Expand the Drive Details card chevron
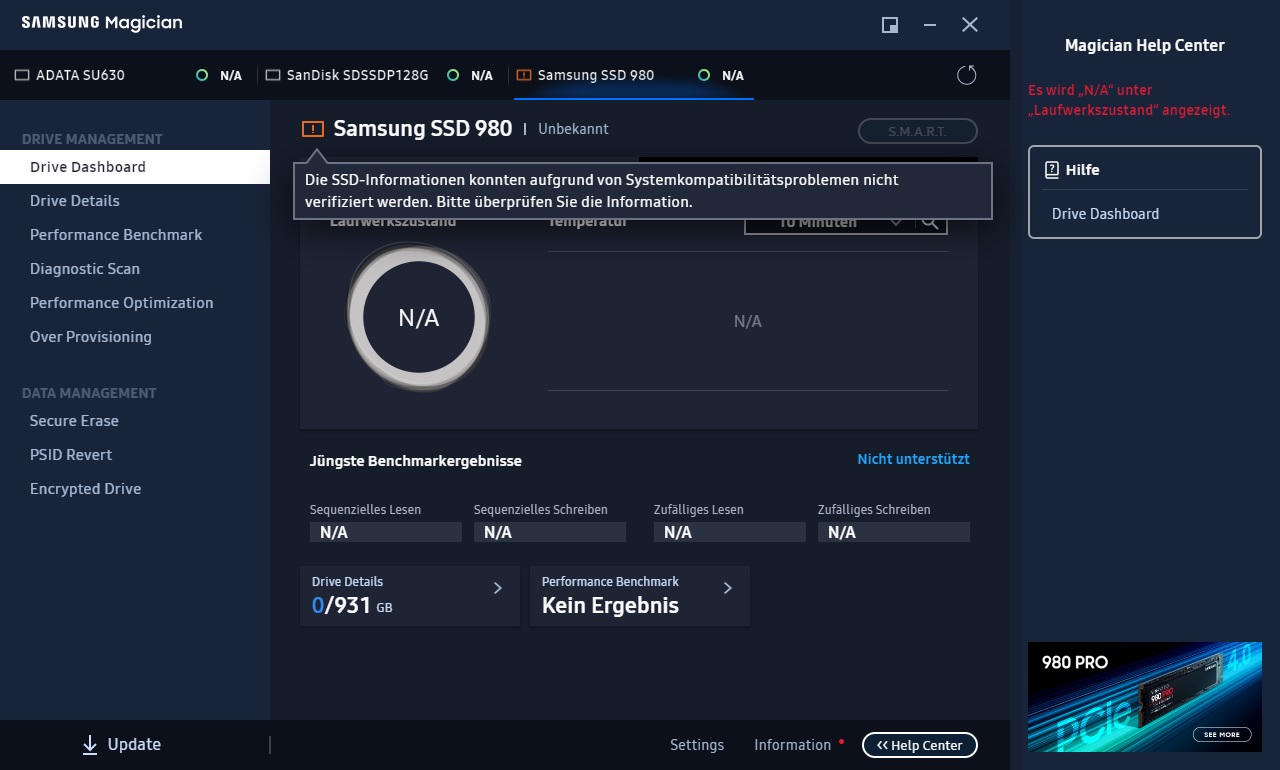 [x=498, y=588]
